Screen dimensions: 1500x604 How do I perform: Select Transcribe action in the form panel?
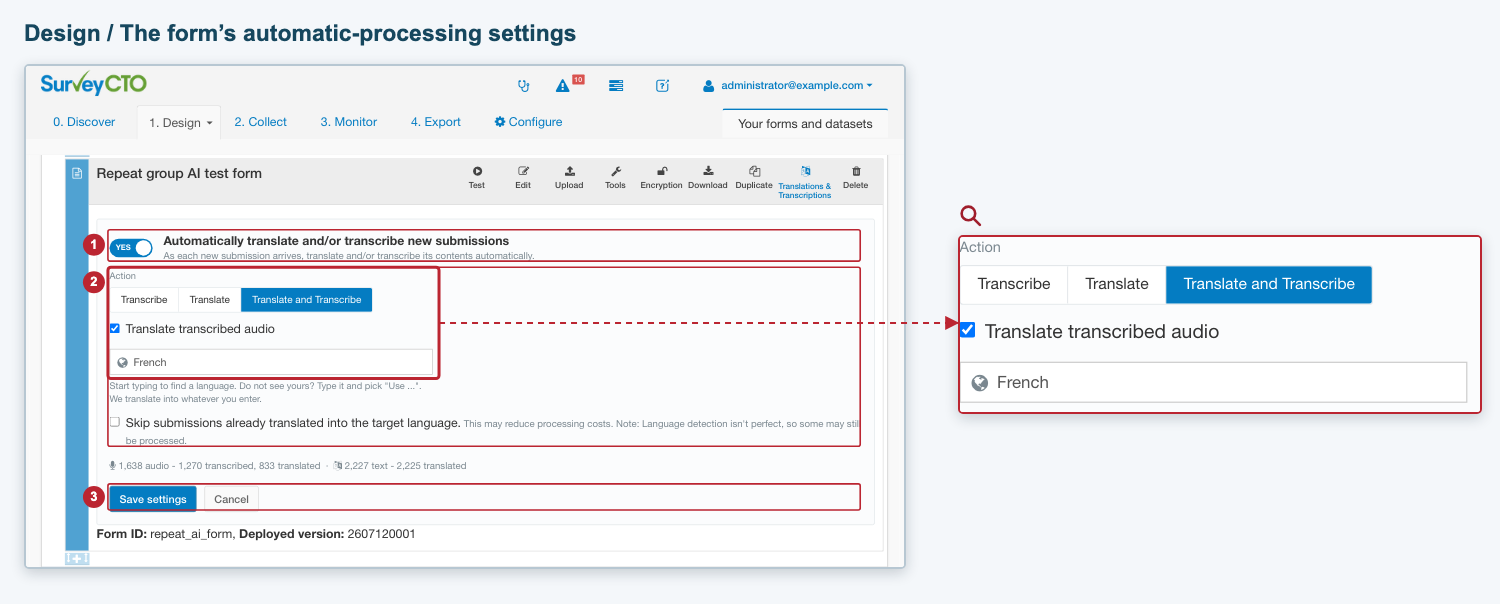(144, 300)
